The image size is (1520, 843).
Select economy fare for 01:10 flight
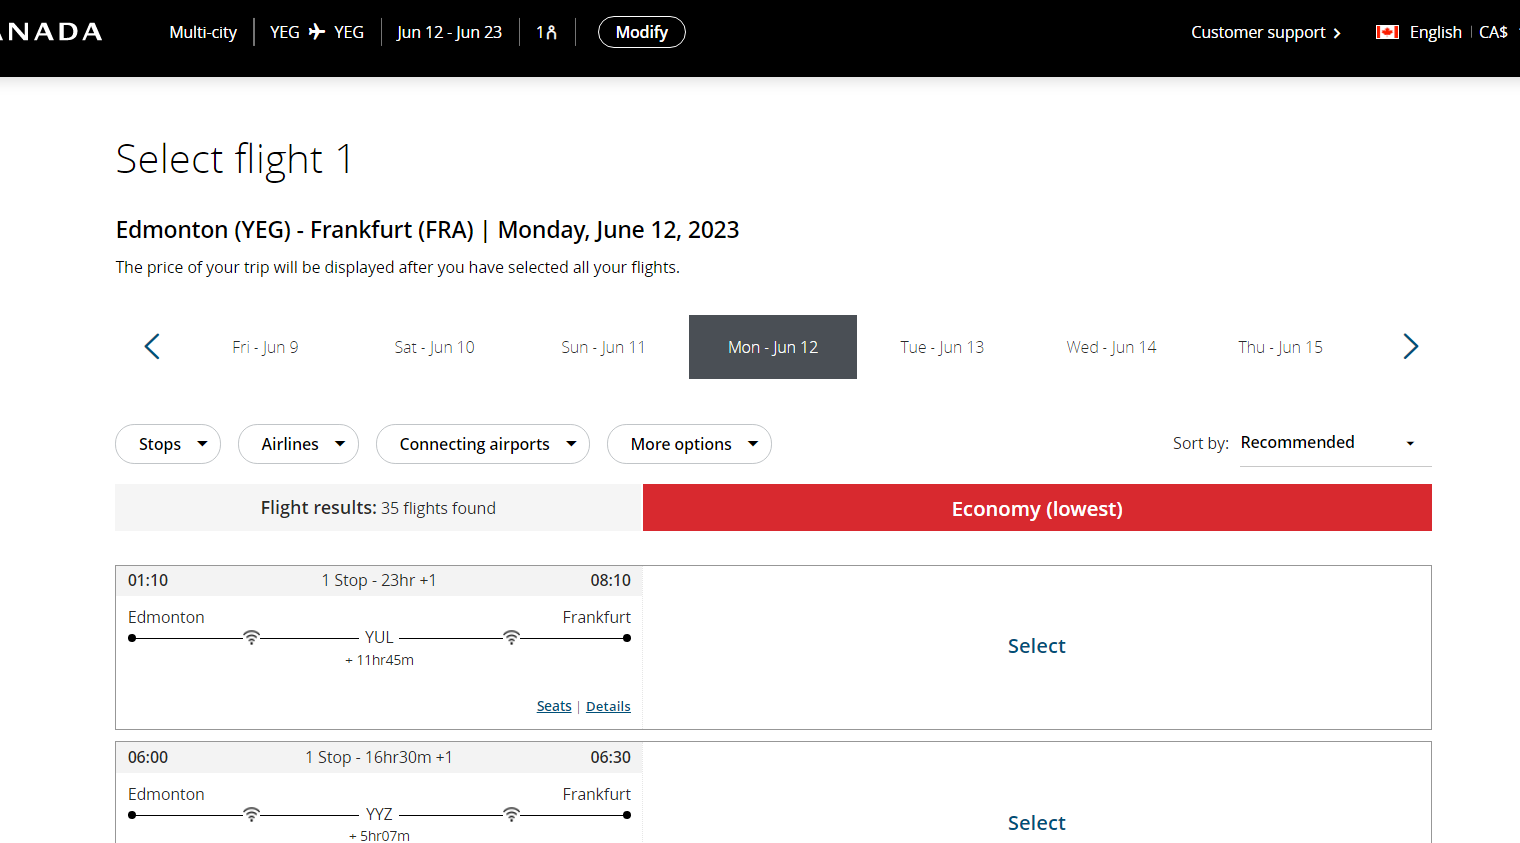click(1036, 646)
